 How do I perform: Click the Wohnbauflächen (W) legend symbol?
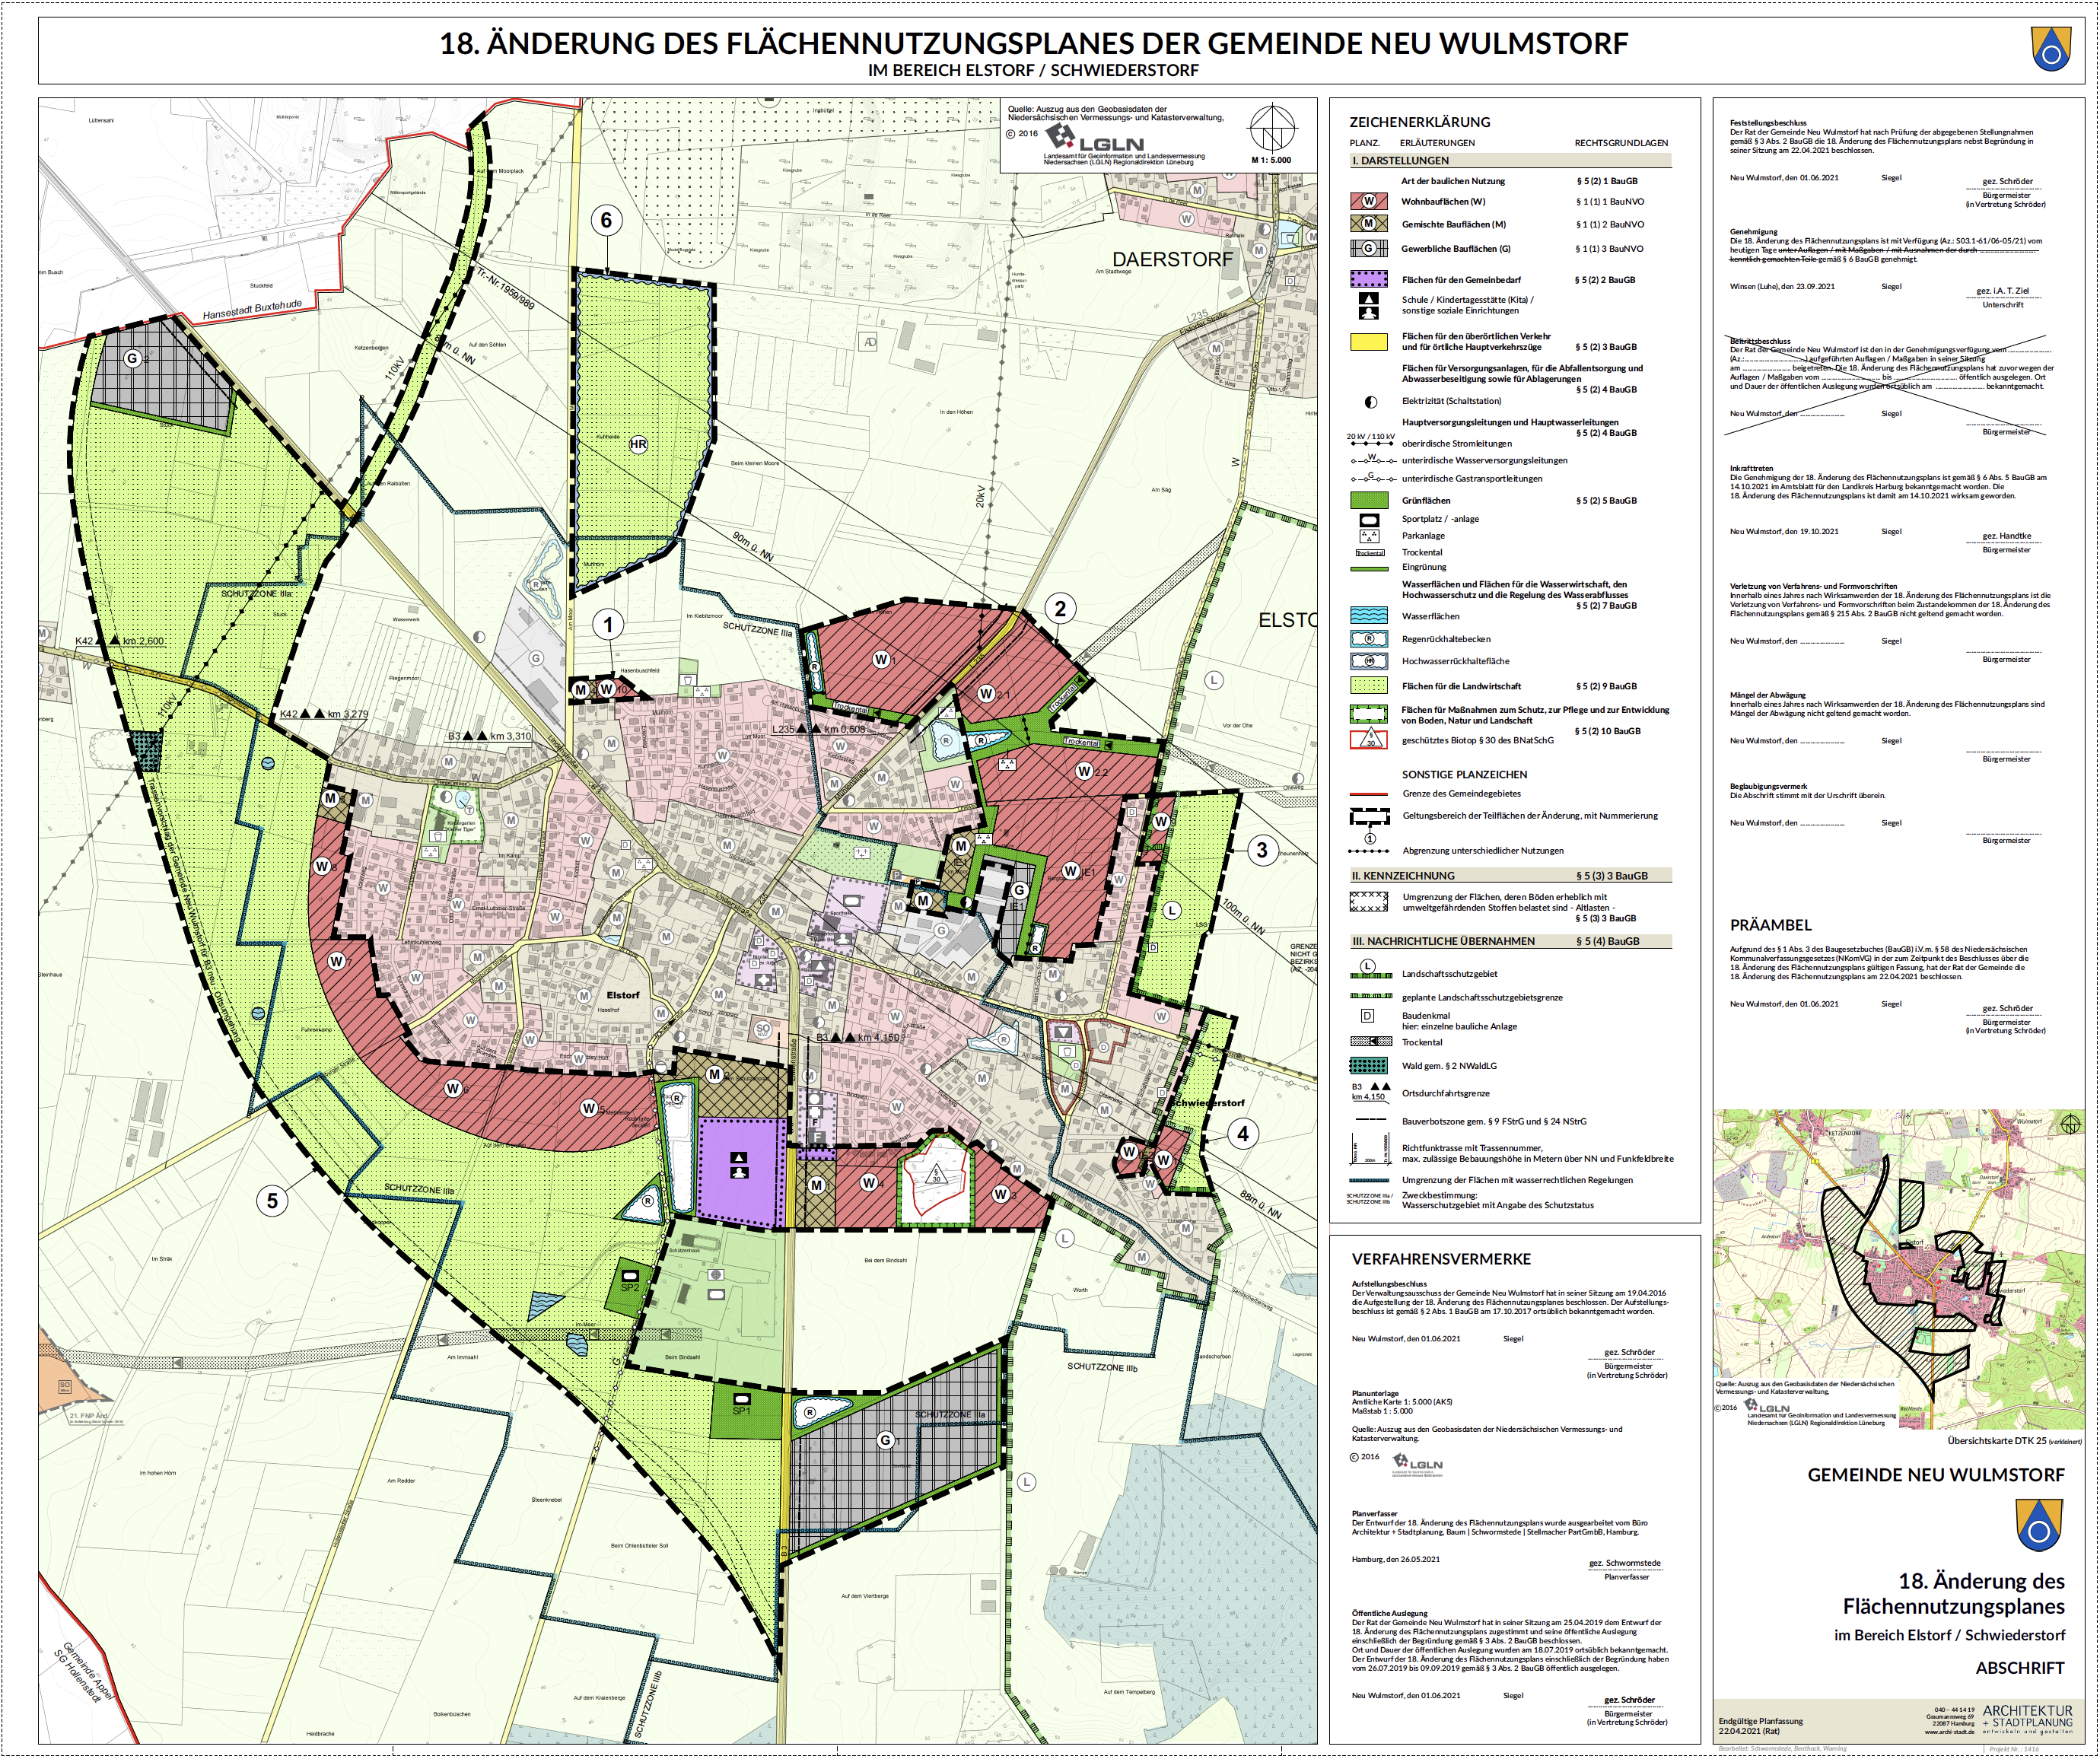point(1369,201)
